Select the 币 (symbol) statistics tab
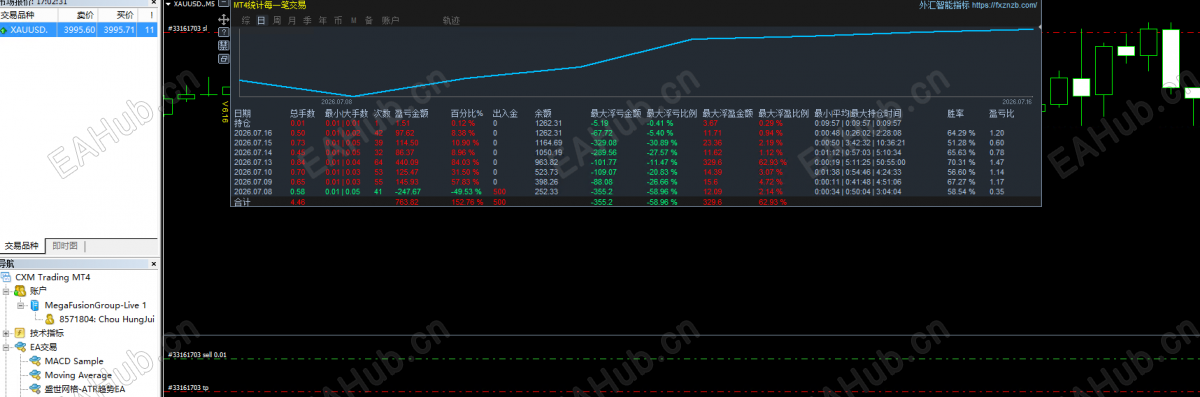The width and height of the screenshot is (1200, 397). coord(338,20)
